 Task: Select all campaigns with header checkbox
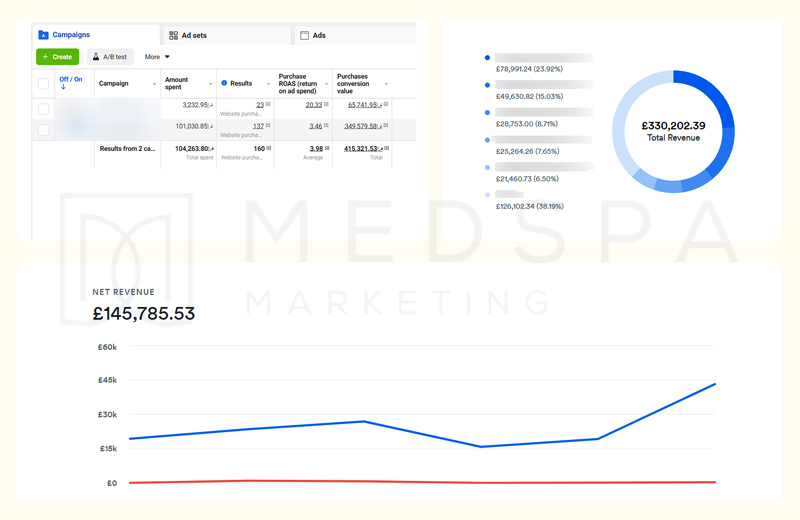[43, 84]
